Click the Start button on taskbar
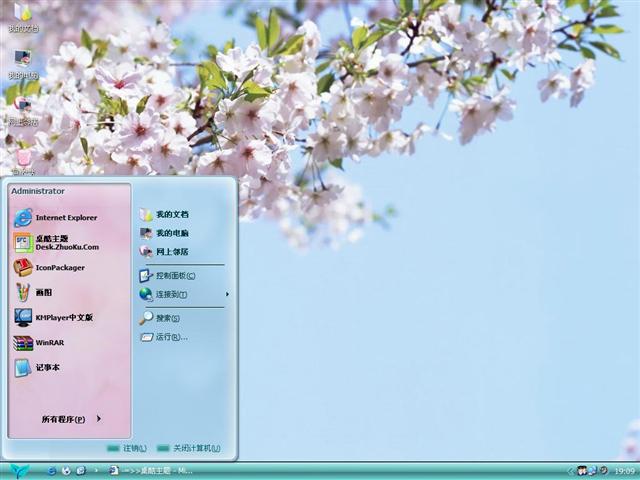 point(19,471)
